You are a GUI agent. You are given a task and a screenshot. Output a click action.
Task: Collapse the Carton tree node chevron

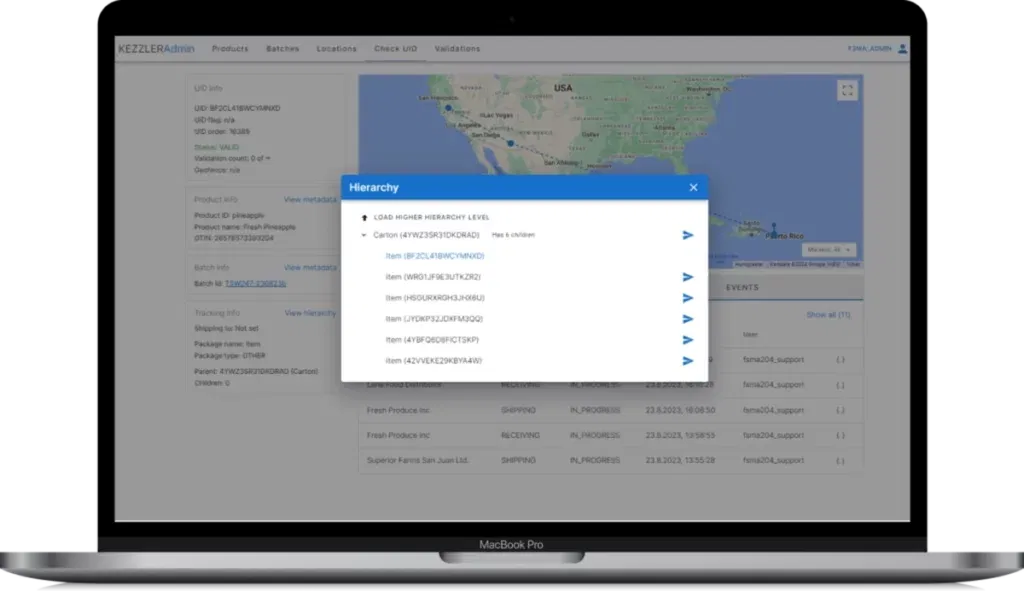[363, 235]
